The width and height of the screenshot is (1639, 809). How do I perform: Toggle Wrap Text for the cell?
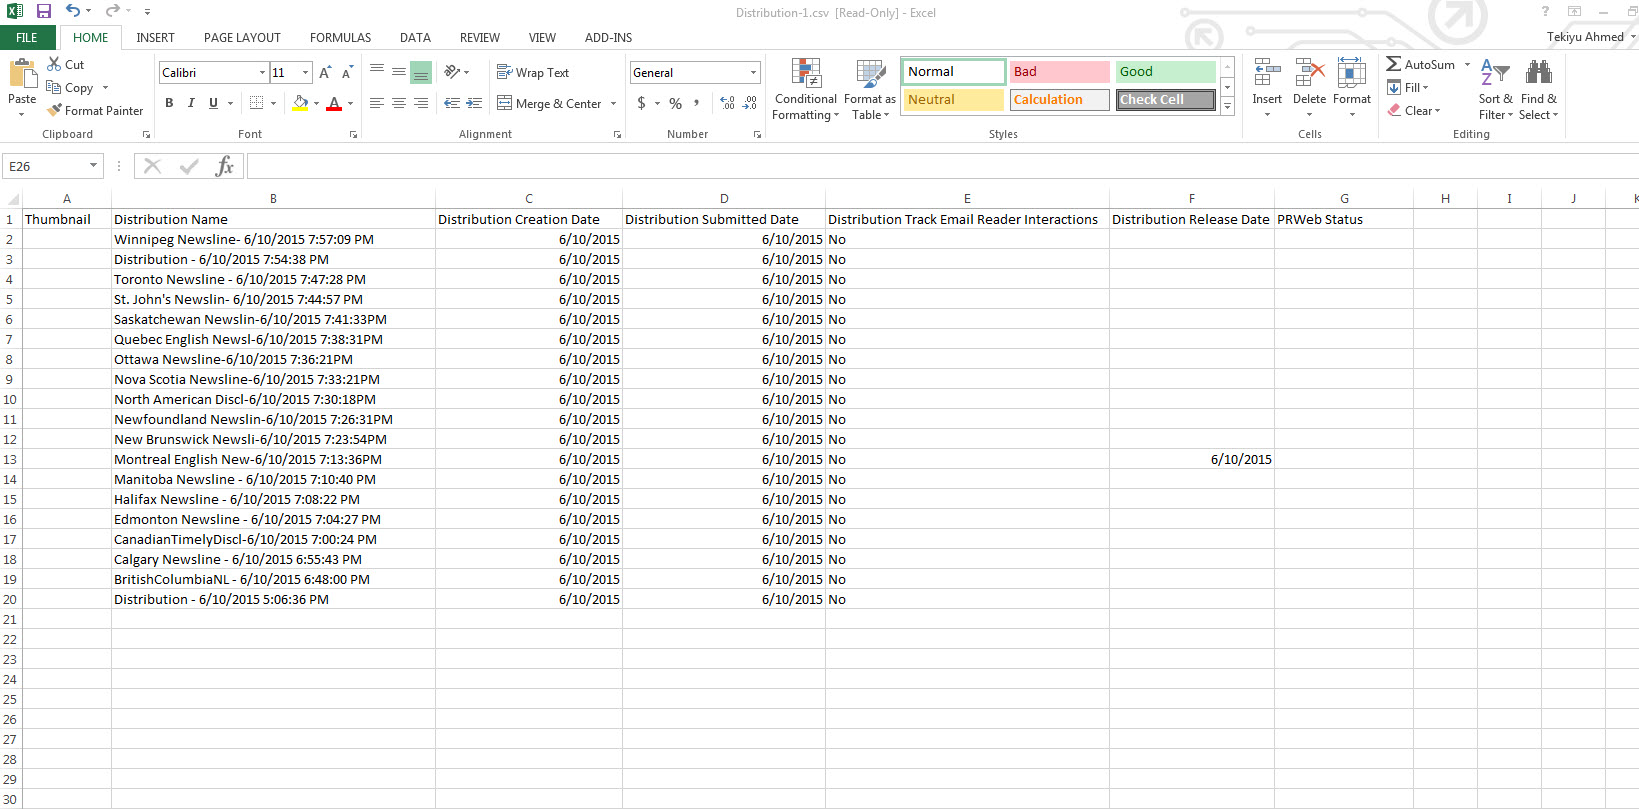click(533, 73)
